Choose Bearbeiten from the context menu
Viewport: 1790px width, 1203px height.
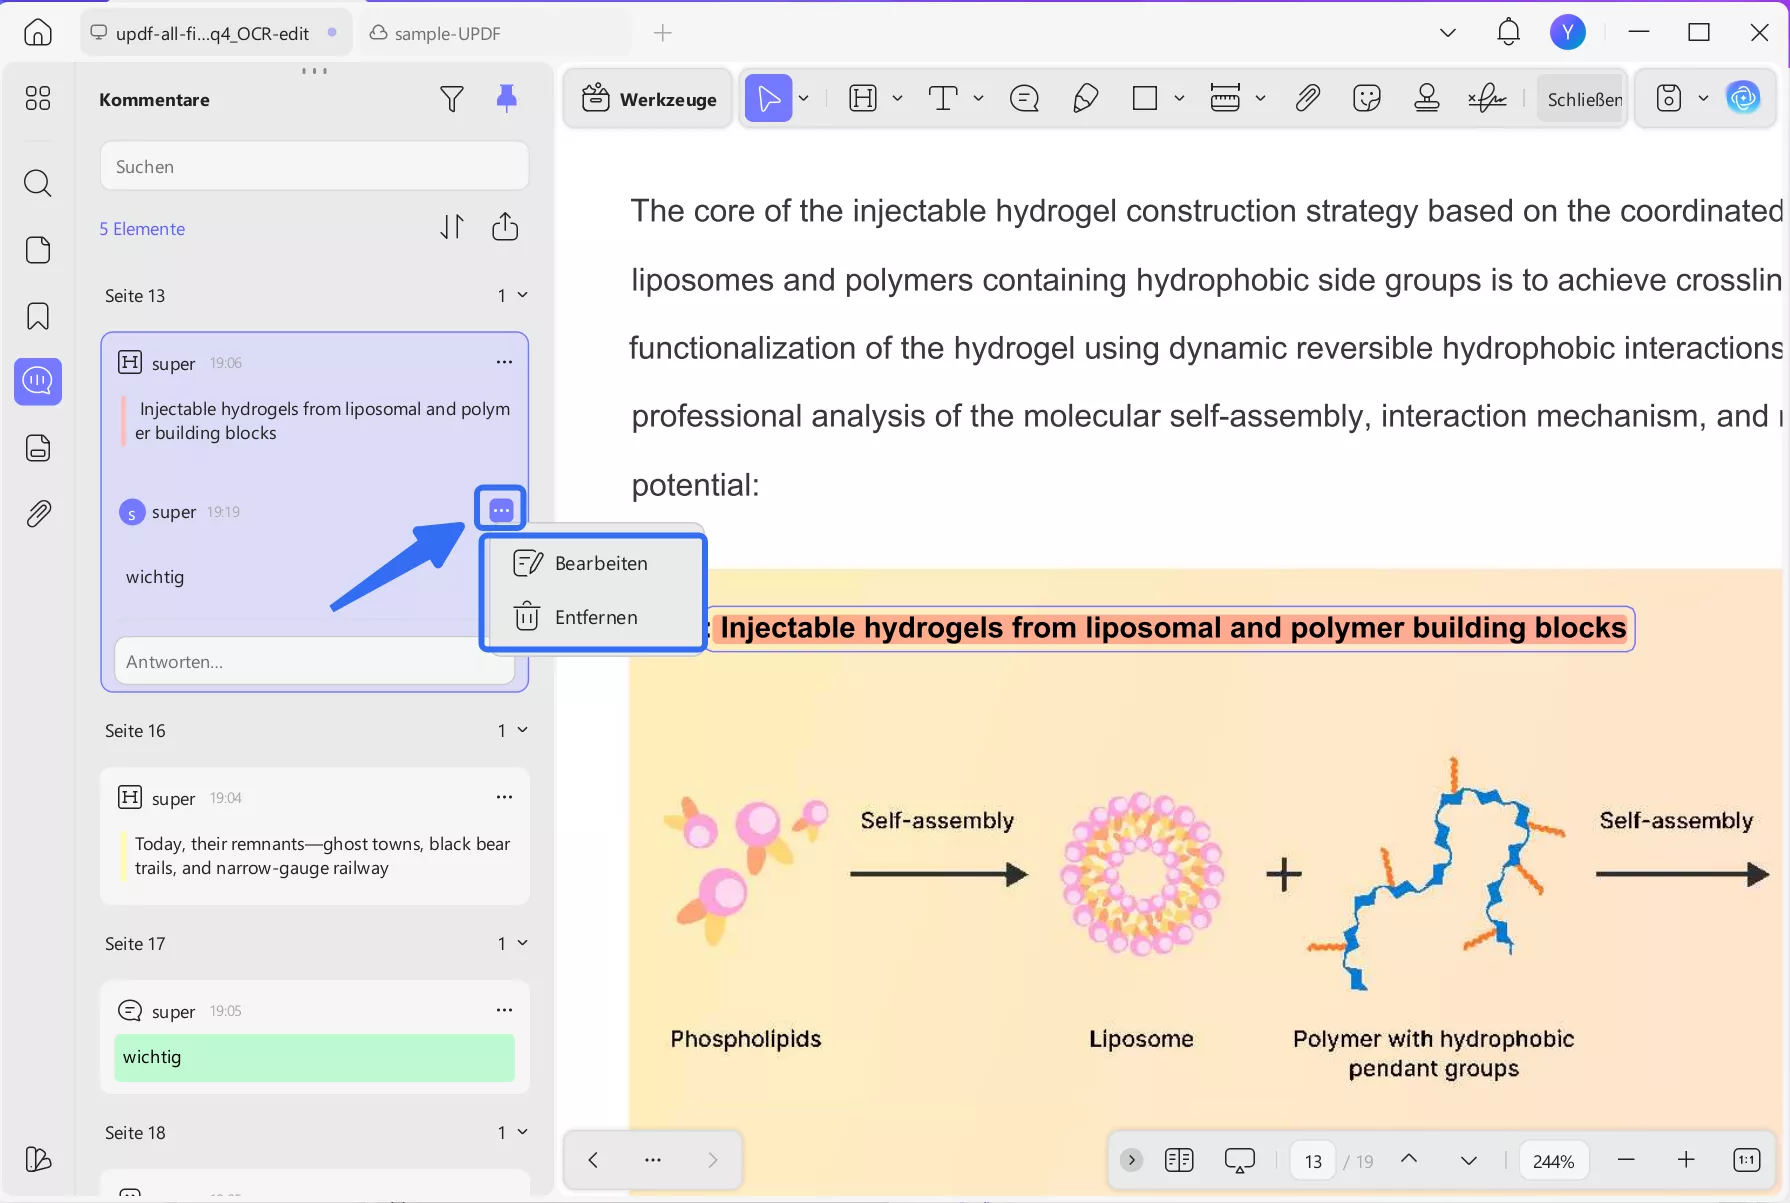pos(600,564)
